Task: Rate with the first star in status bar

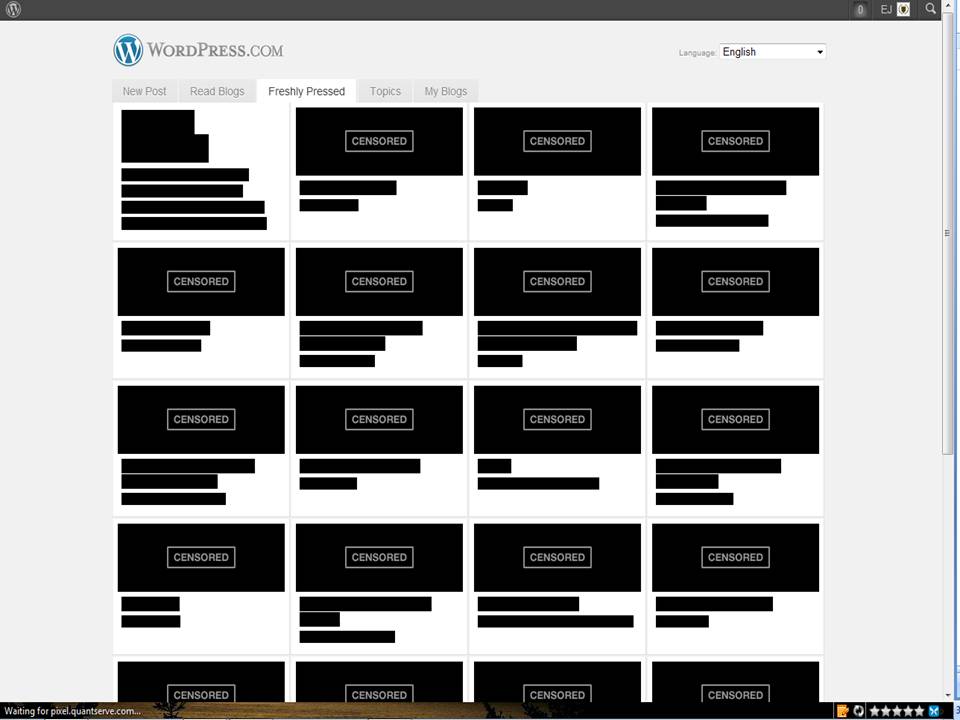Action: point(874,711)
